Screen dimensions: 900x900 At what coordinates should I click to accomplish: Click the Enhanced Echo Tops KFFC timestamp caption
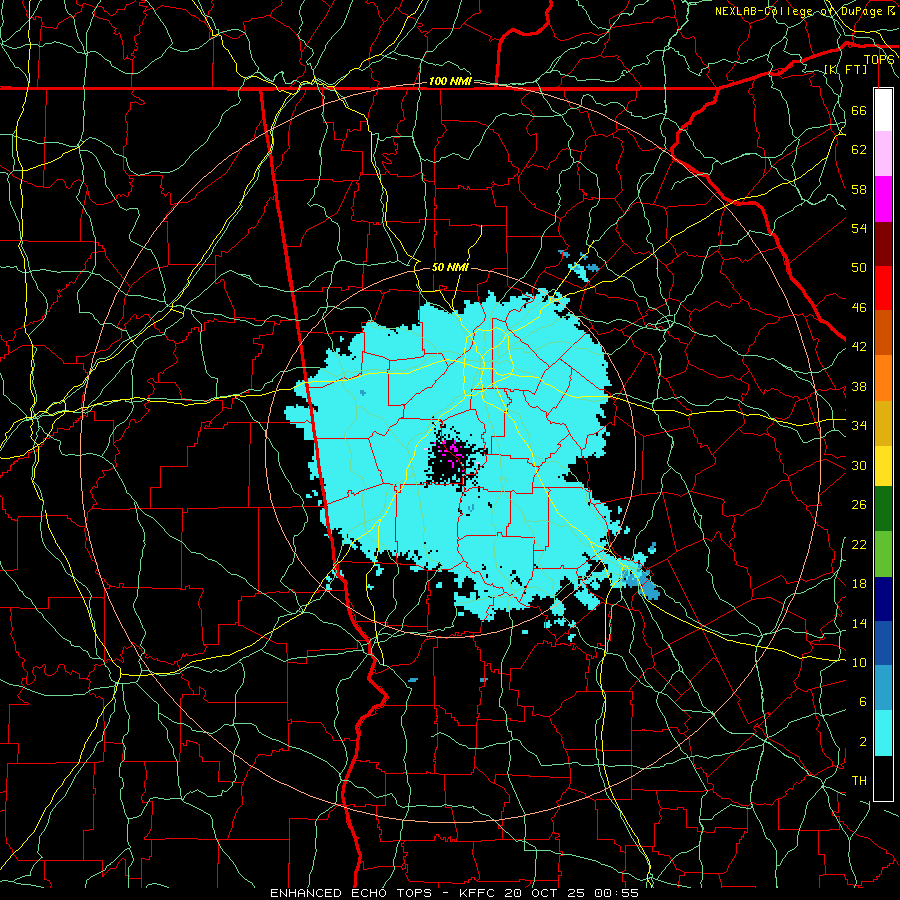coord(454,893)
